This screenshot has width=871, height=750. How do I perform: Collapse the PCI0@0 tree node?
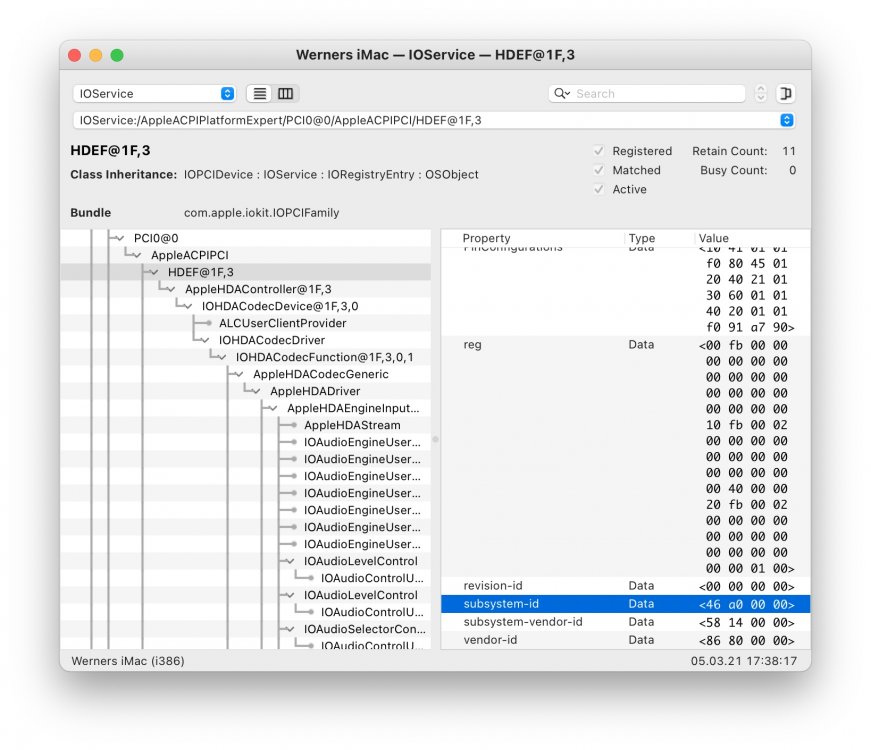120,238
